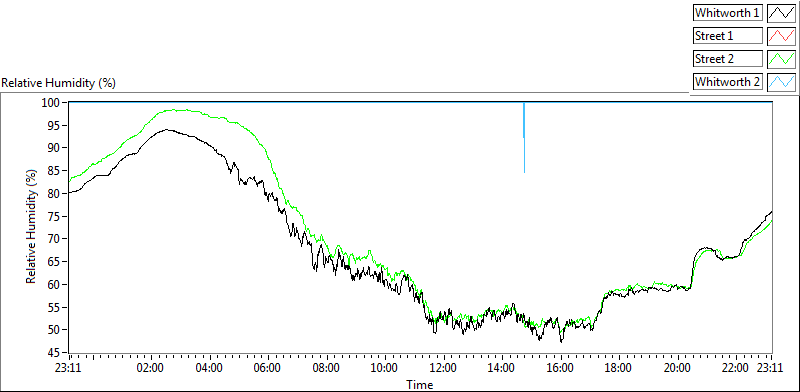Click the 18:00 time tick label

pos(619,367)
